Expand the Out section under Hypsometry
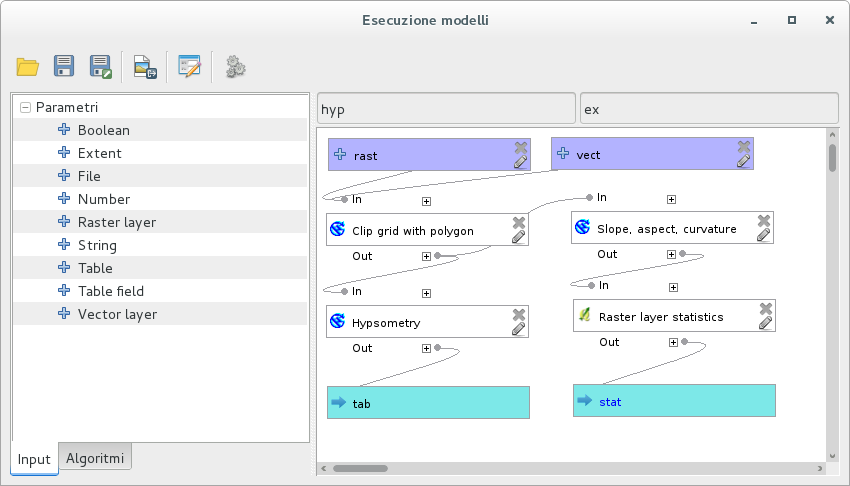The height and width of the screenshot is (486, 850). 427,348
